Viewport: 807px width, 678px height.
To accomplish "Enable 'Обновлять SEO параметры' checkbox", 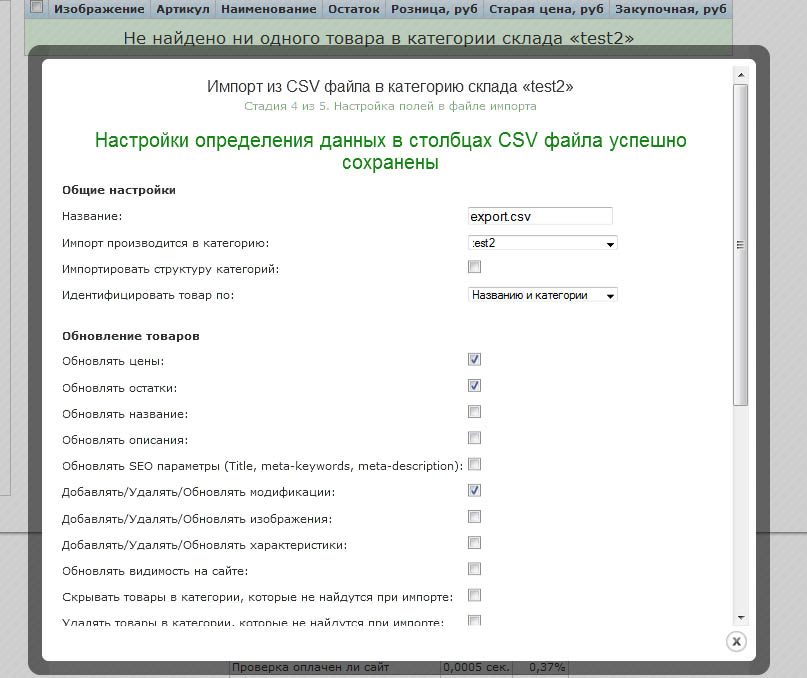I will [475, 464].
